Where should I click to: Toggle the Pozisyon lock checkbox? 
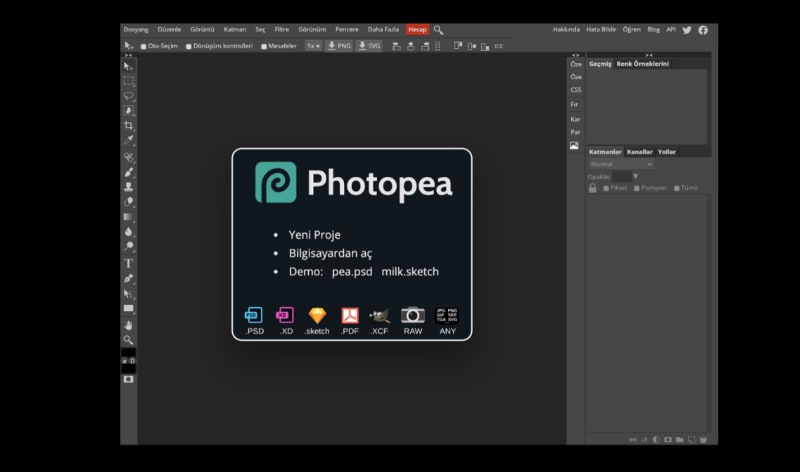(637, 188)
